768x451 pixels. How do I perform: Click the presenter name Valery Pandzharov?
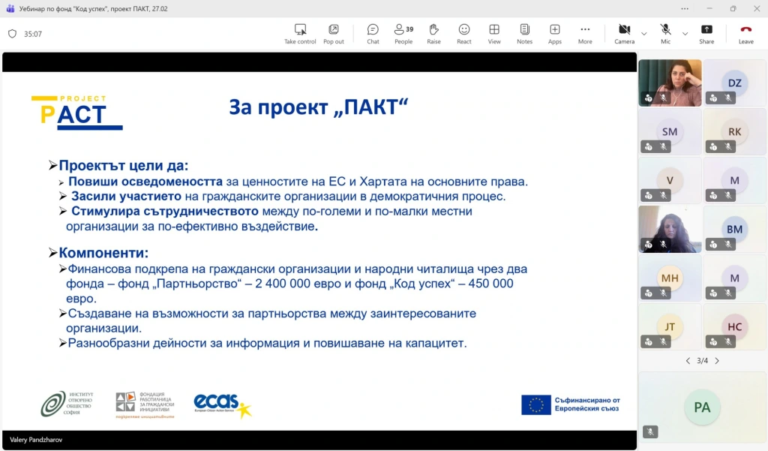(x=36, y=440)
